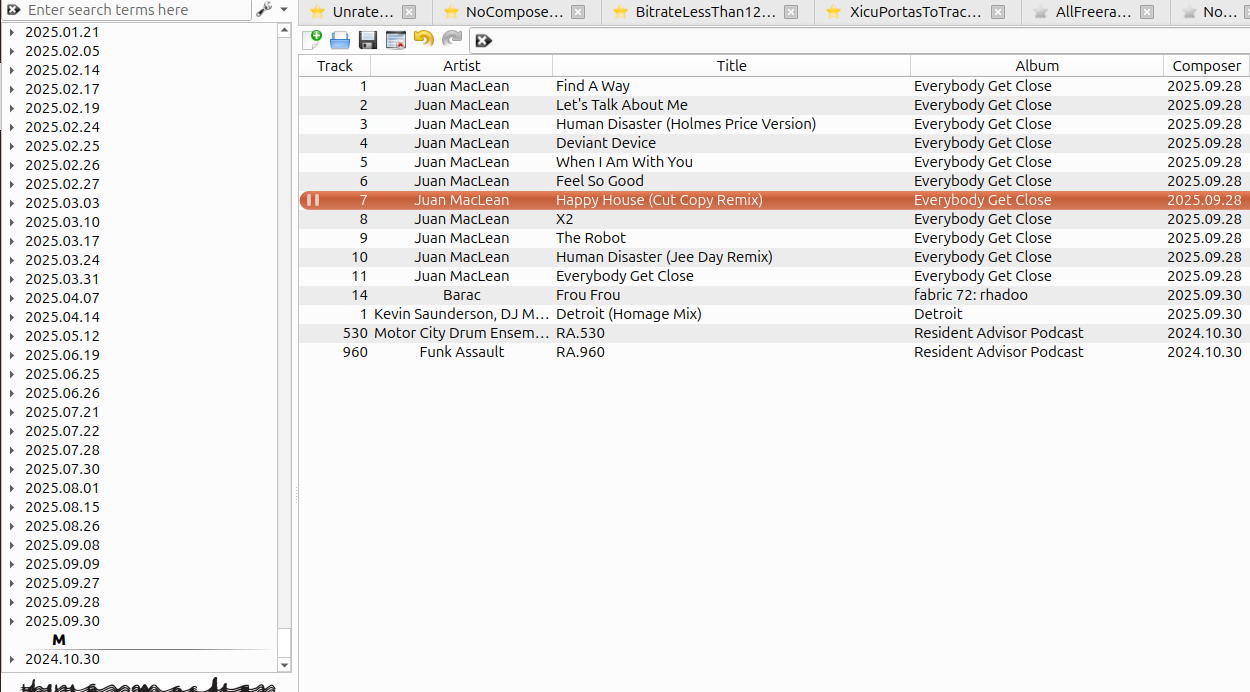Click the load playlist icon
1250x692 pixels.
[x=340, y=40]
